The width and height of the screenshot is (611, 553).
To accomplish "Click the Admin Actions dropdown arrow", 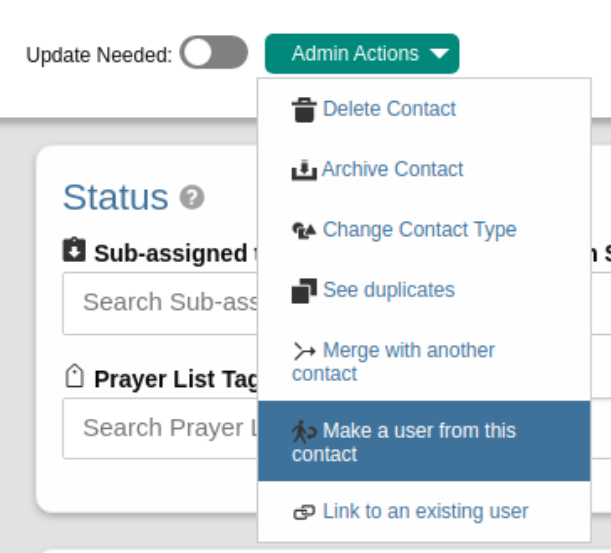I will [440, 54].
